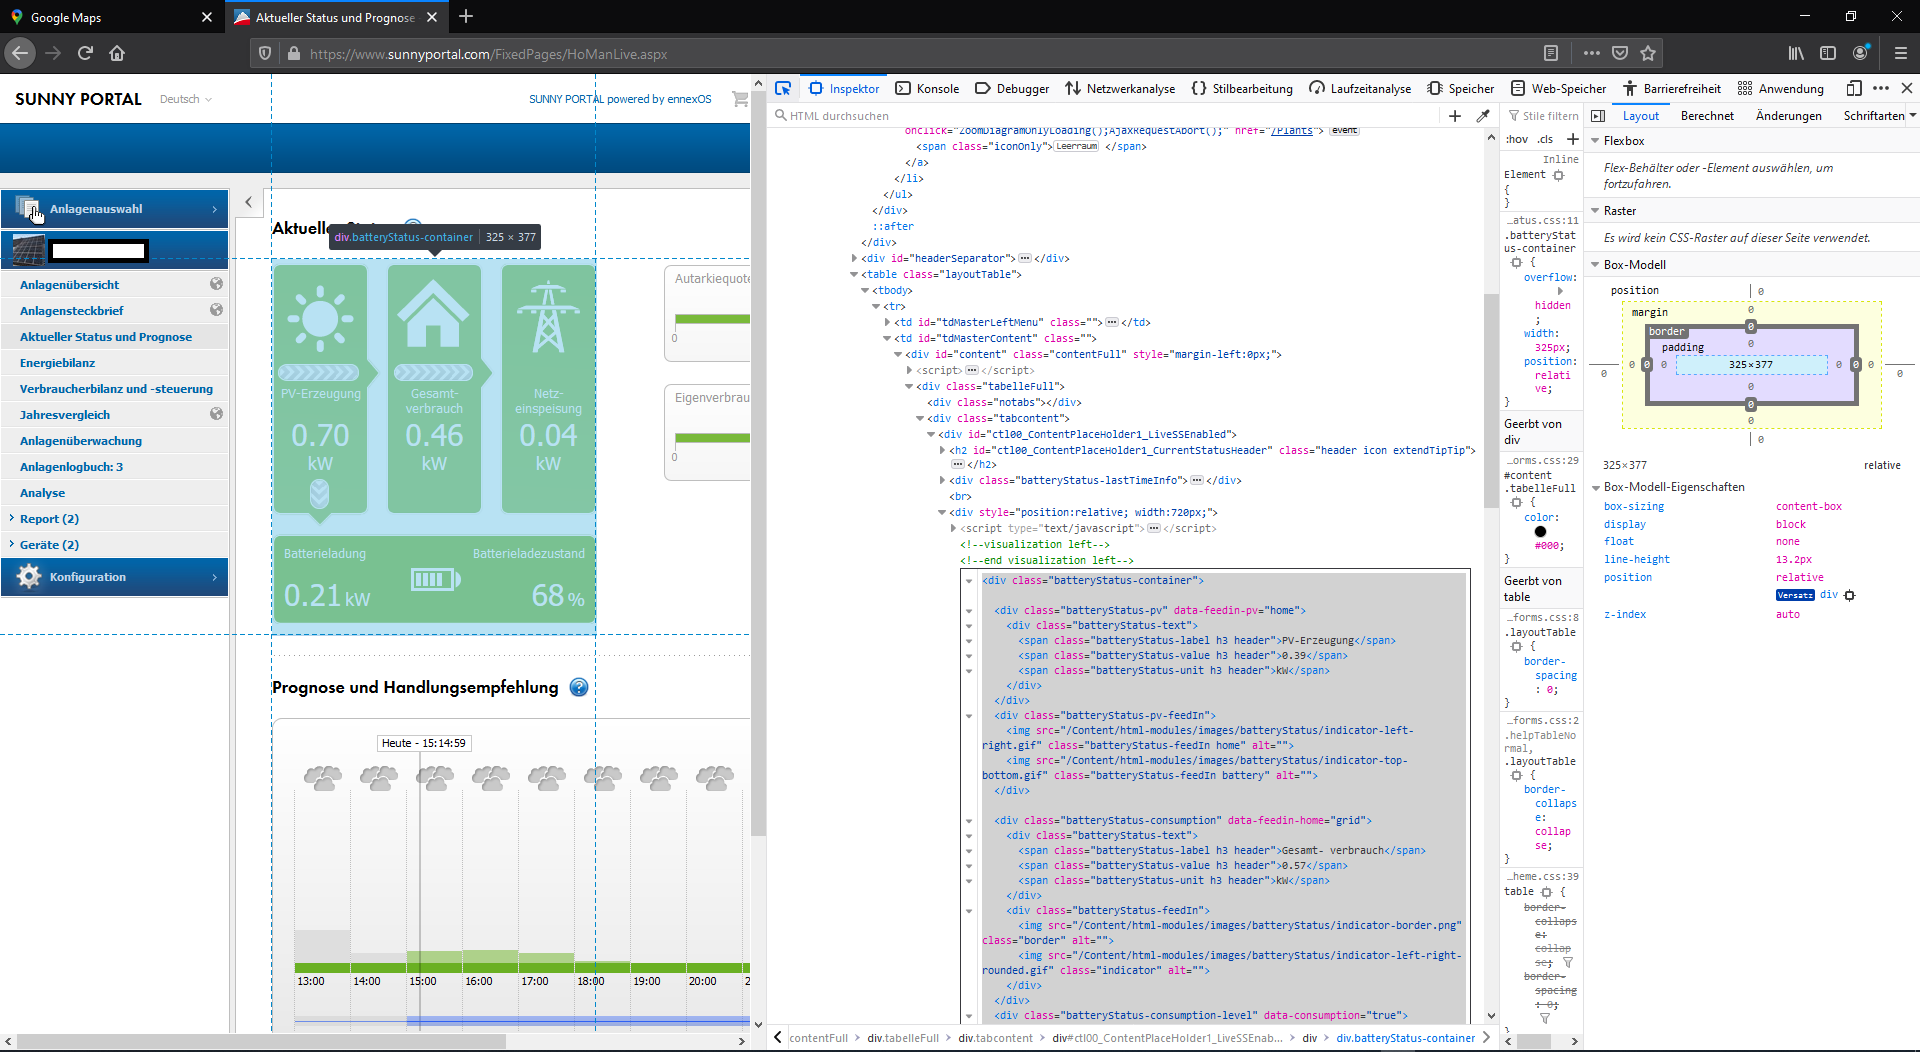
Task: Bookmark this page with star icon
Action: click(1648, 53)
